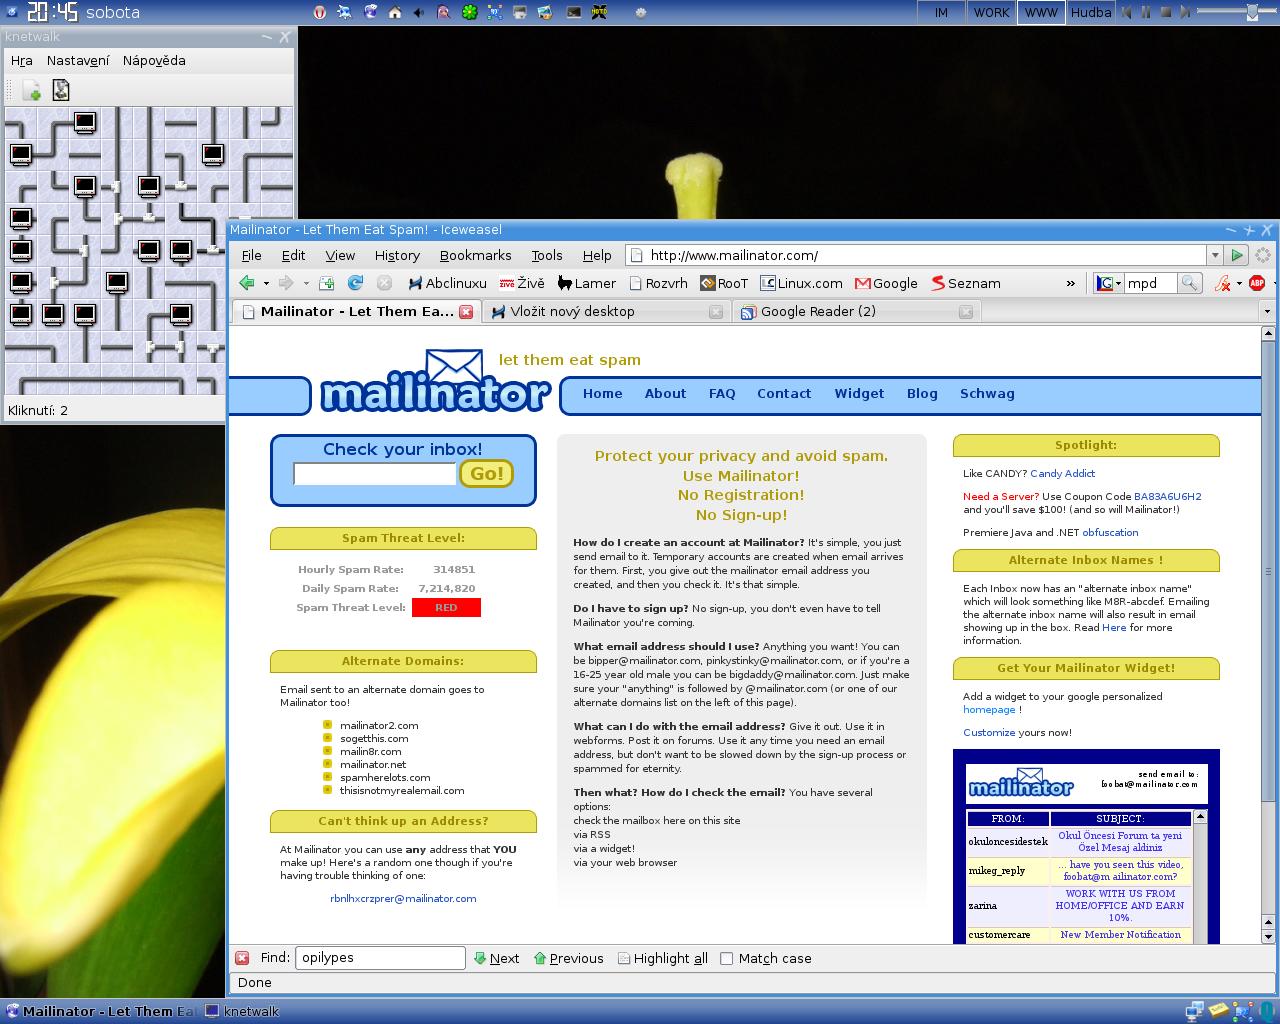Screen dimensions: 1280x1024
Task: Open search engine selector dropdown
Action: tap(1109, 283)
